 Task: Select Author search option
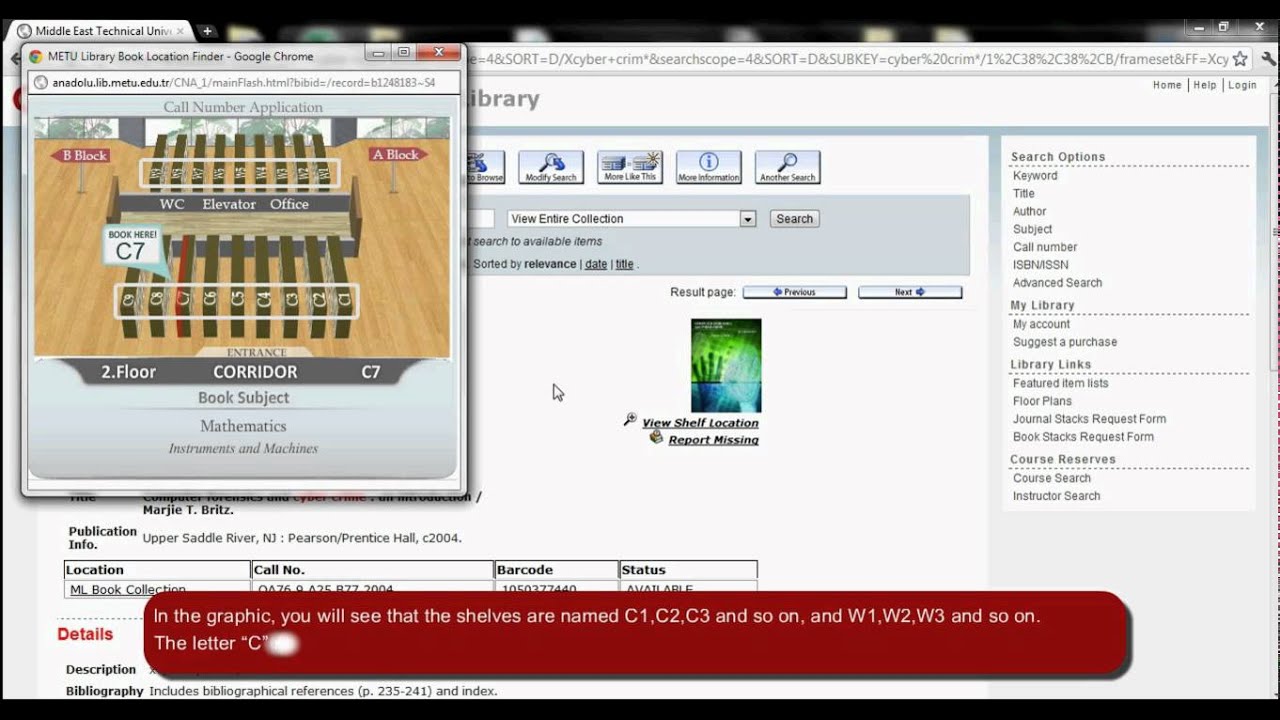[1029, 212]
